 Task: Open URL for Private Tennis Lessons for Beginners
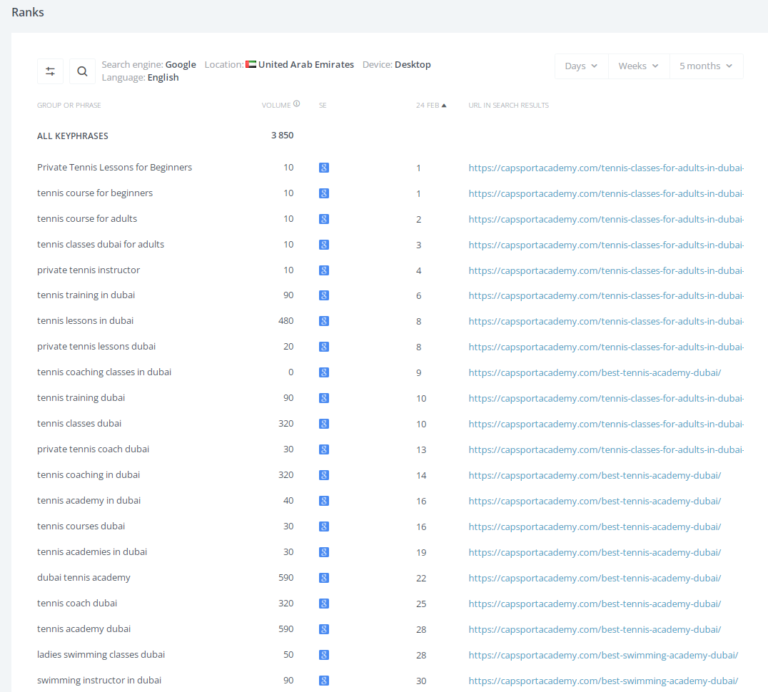click(x=606, y=168)
